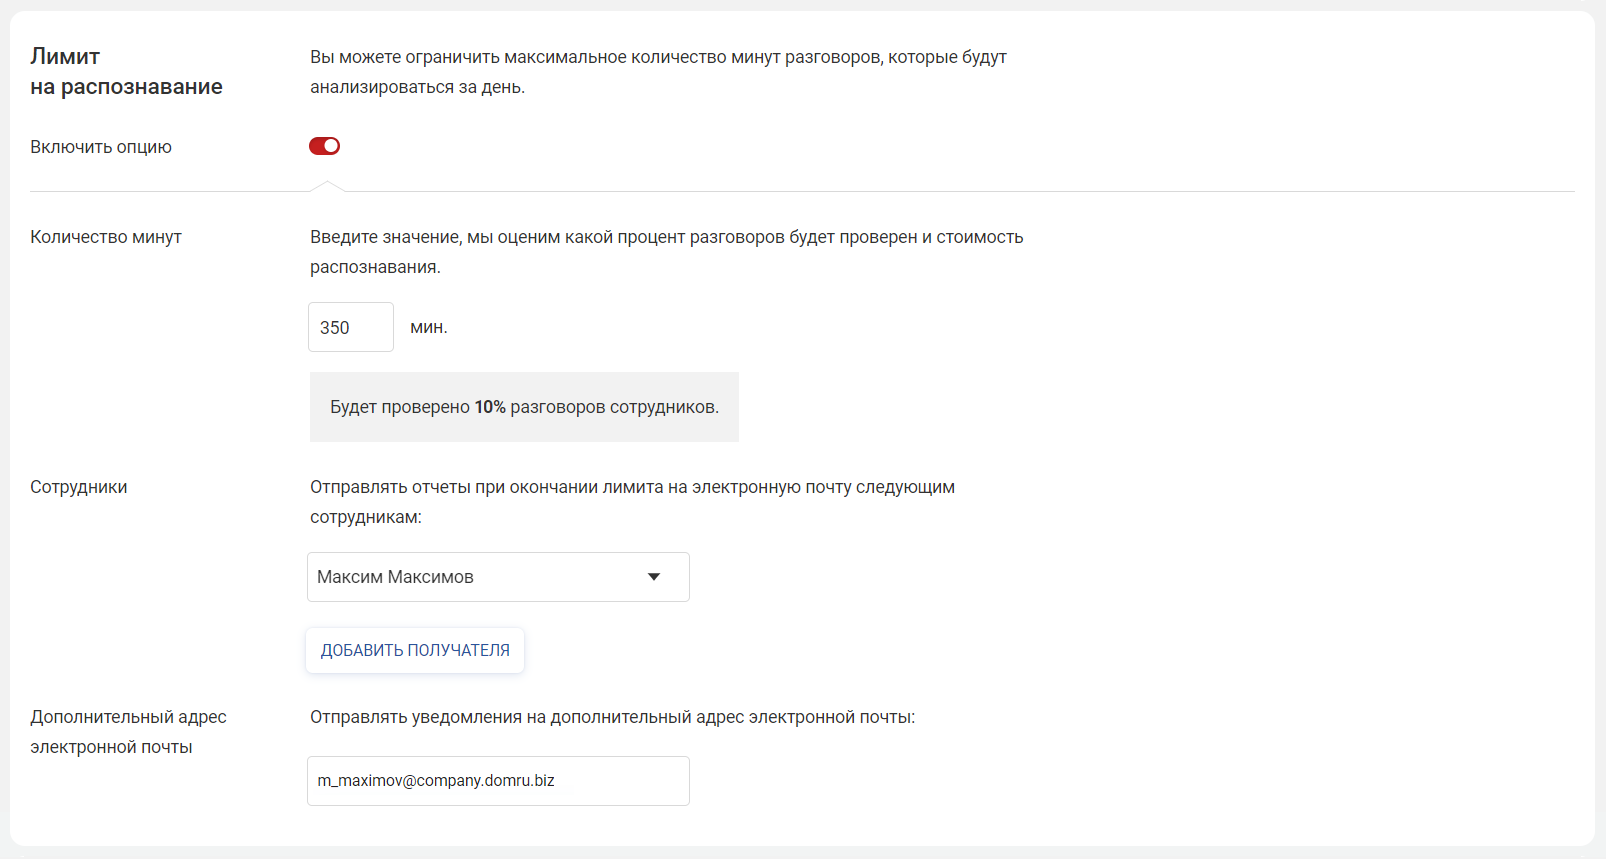1606x859 pixels.
Task: Click the minutes input showing 350
Action: pyautogui.click(x=350, y=327)
